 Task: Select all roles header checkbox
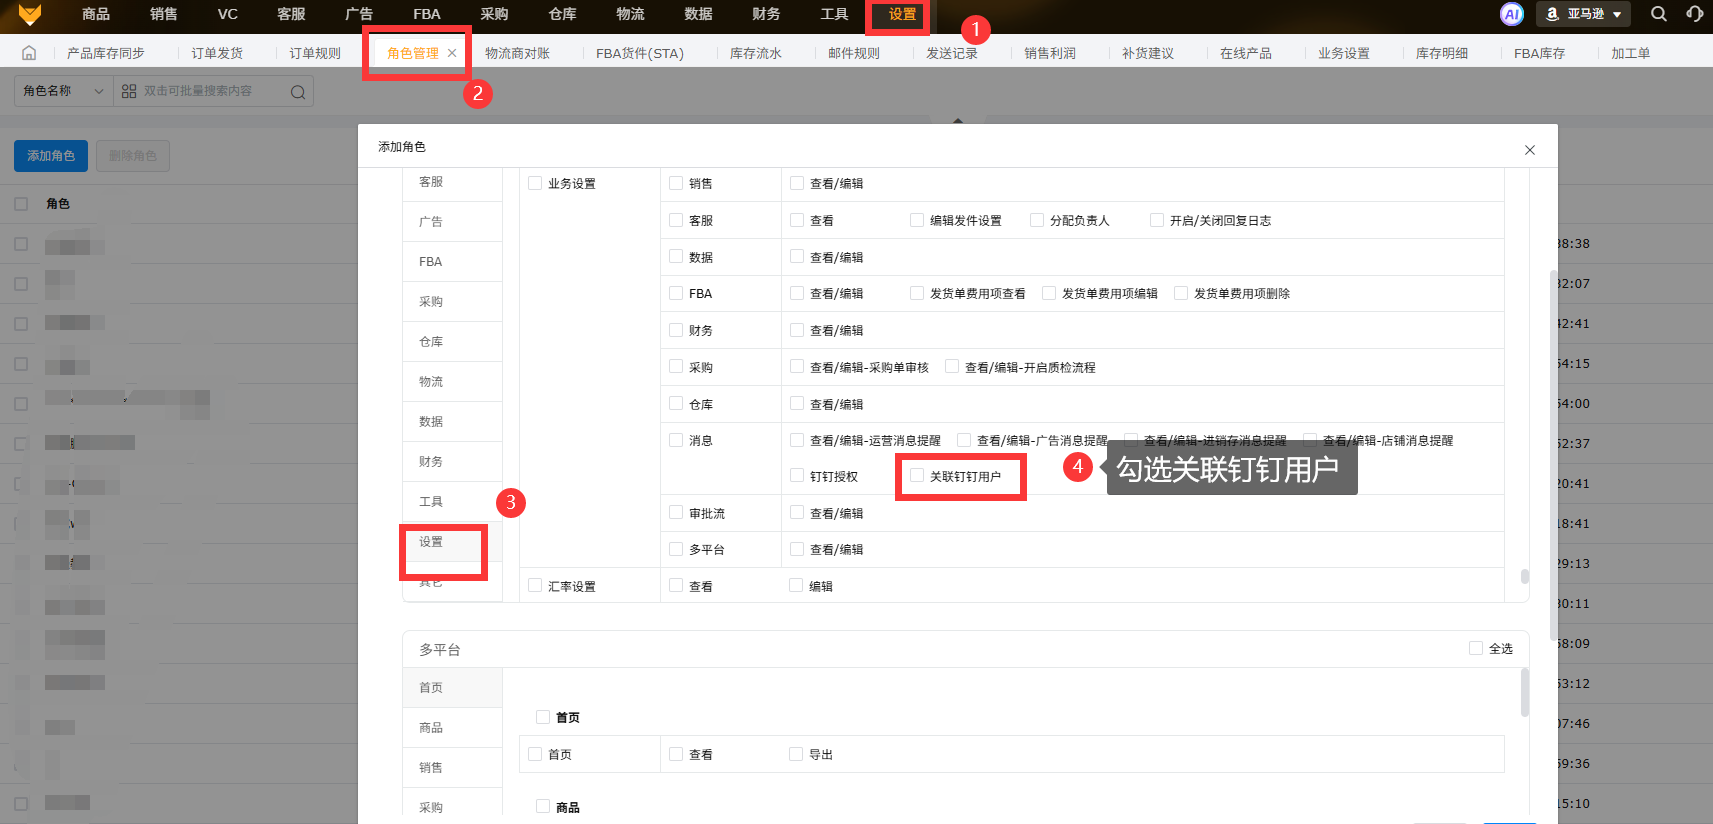tap(21, 204)
